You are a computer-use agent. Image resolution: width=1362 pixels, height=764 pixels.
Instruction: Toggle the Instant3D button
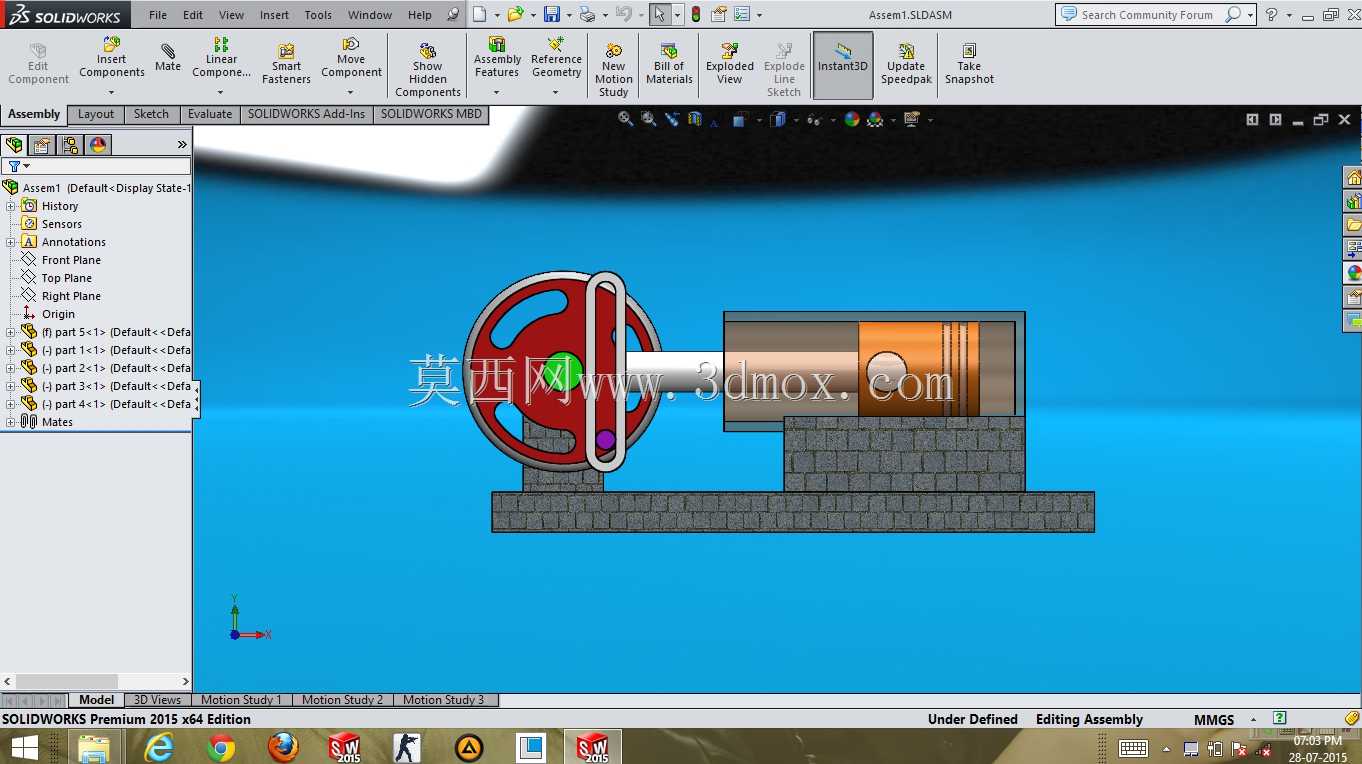tap(843, 64)
